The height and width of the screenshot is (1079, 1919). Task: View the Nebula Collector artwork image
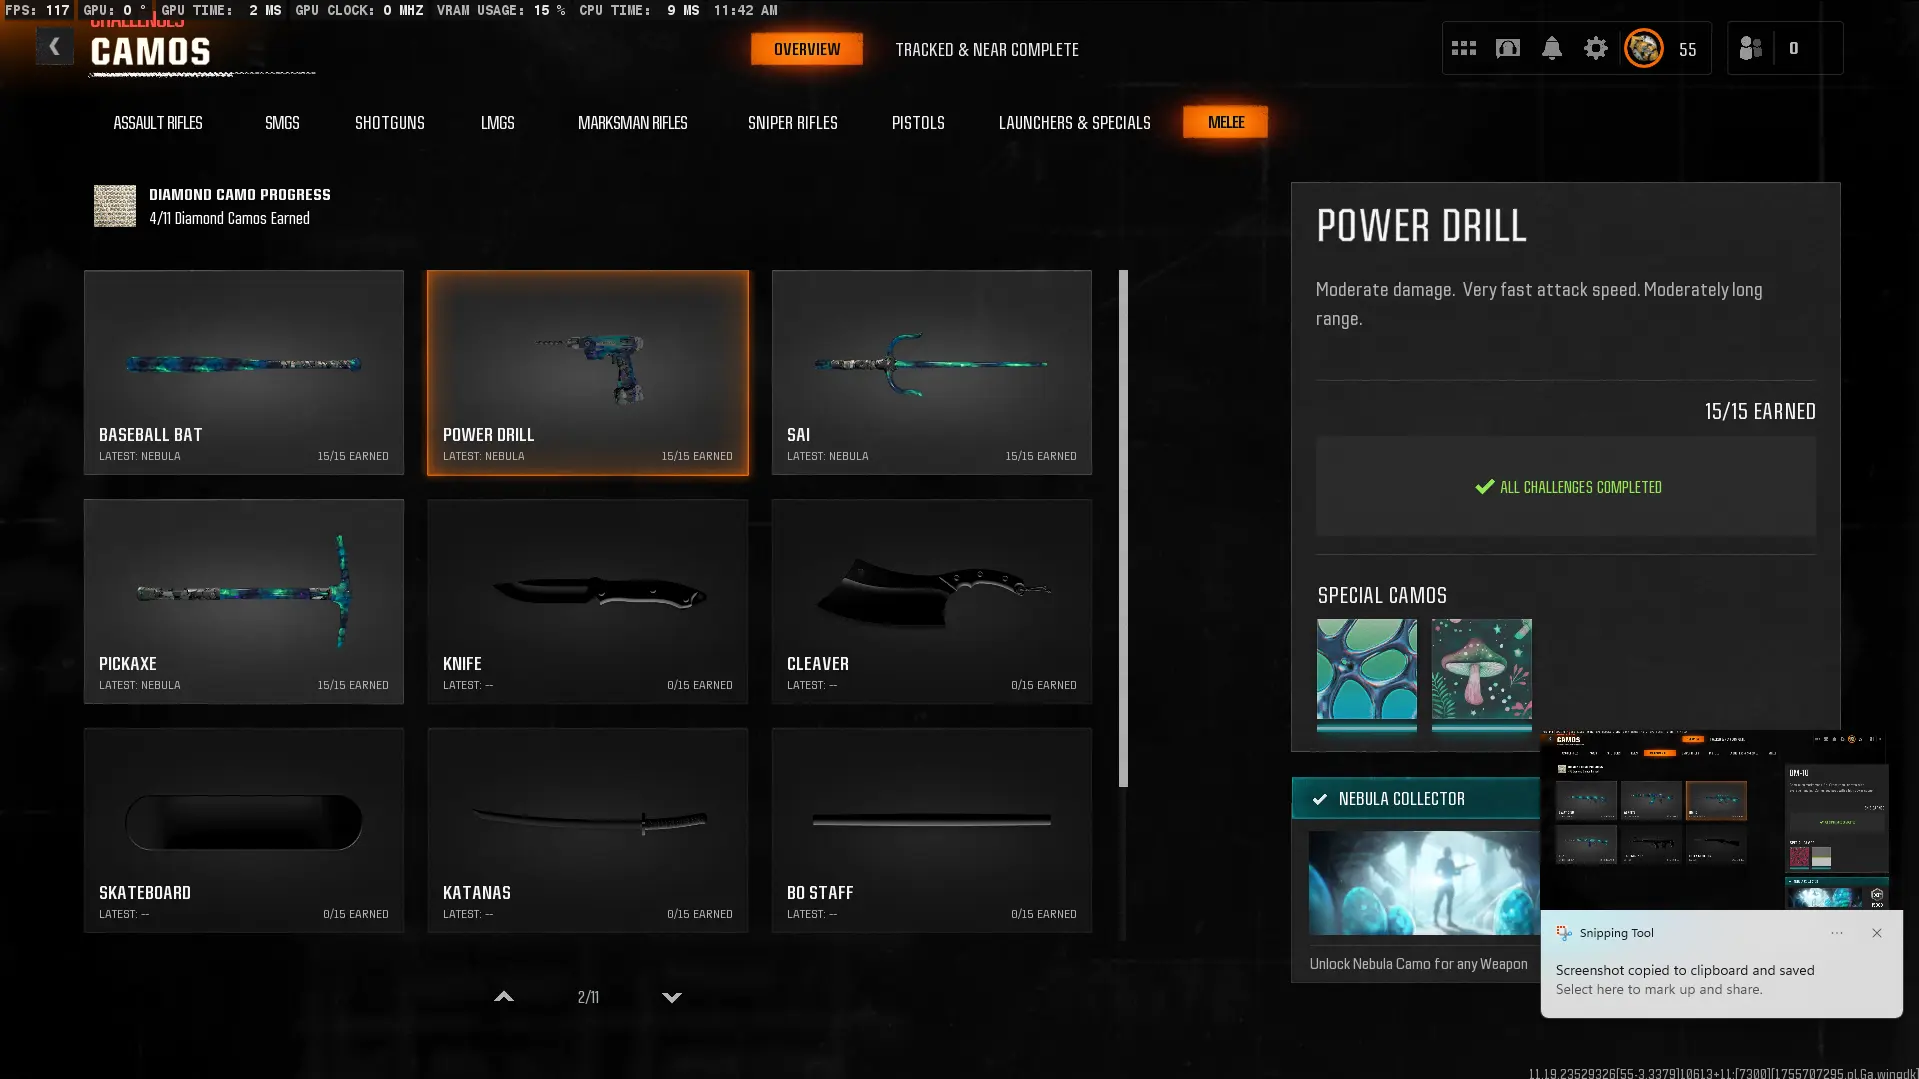(x=1424, y=883)
